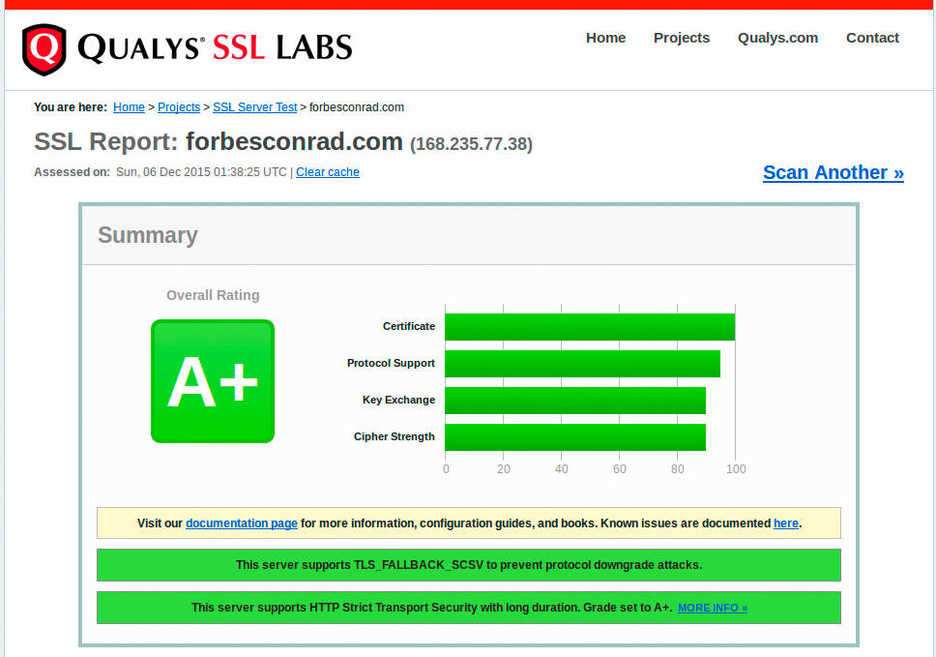936x657 pixels.
Task: Open the SSL Server Test breadcrumb link
Action: coord(255,107)
